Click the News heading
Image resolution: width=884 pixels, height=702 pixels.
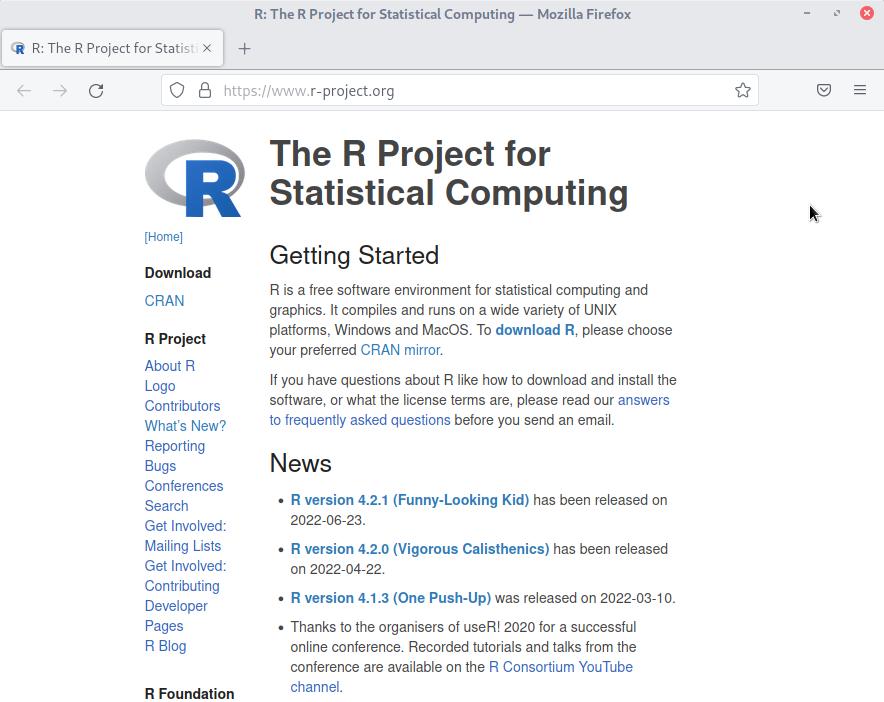(x=300, y=463)
